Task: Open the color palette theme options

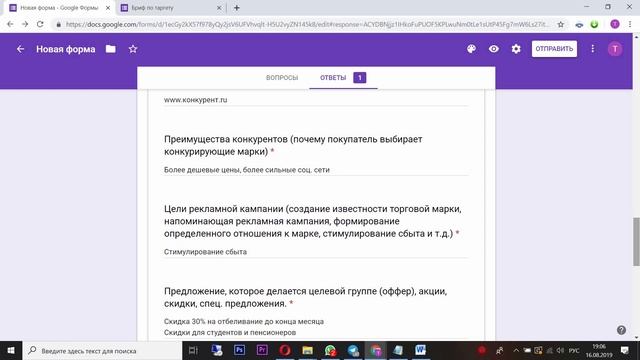Action: [471, 49]
